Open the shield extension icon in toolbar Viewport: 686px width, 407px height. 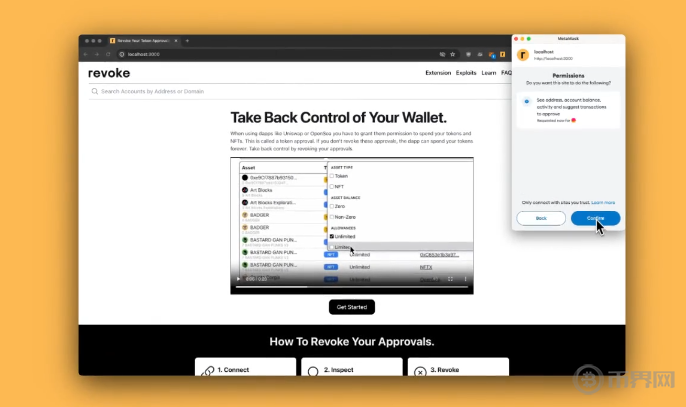coord(469,54)
